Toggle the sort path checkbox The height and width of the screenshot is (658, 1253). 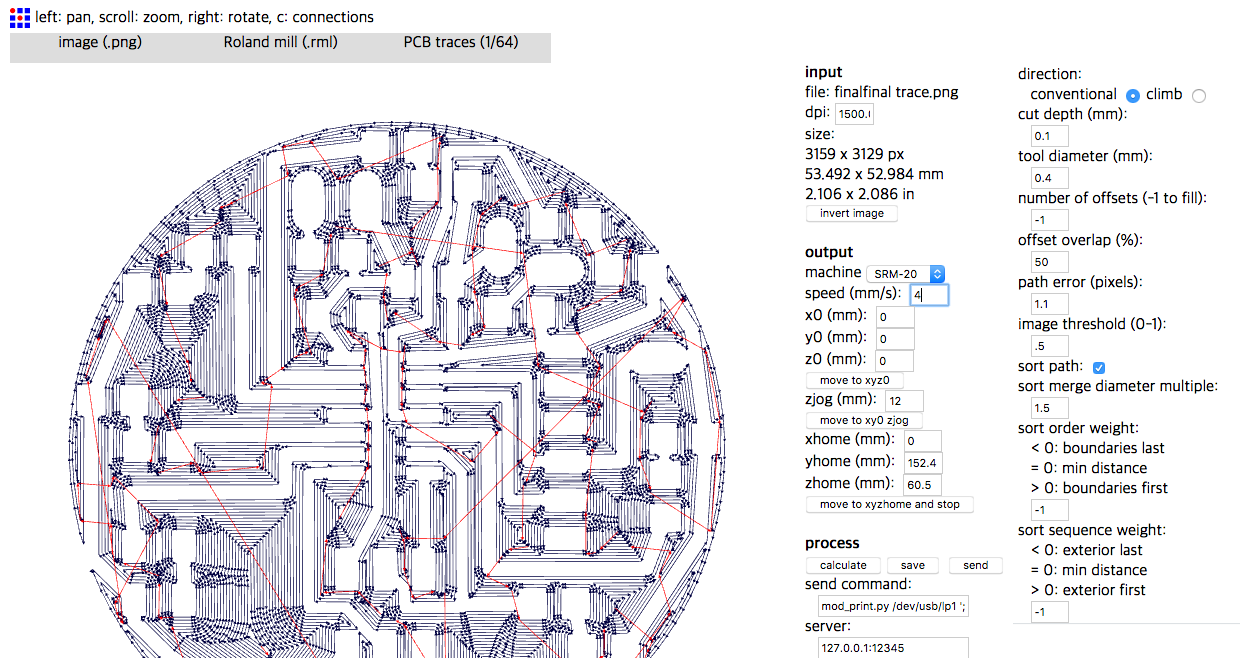coord(1099,367)
